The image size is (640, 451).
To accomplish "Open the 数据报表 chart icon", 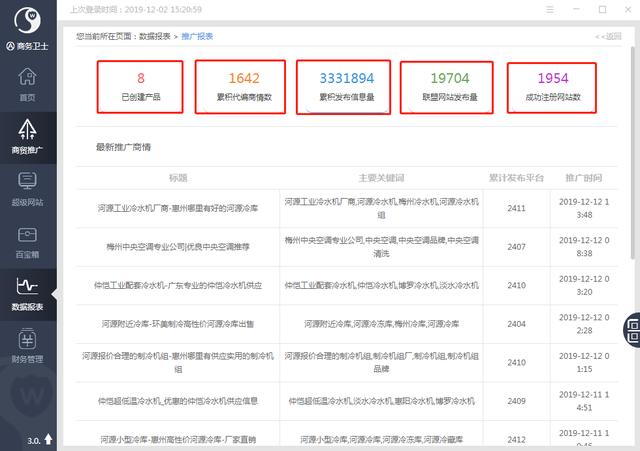I will 27,292.
